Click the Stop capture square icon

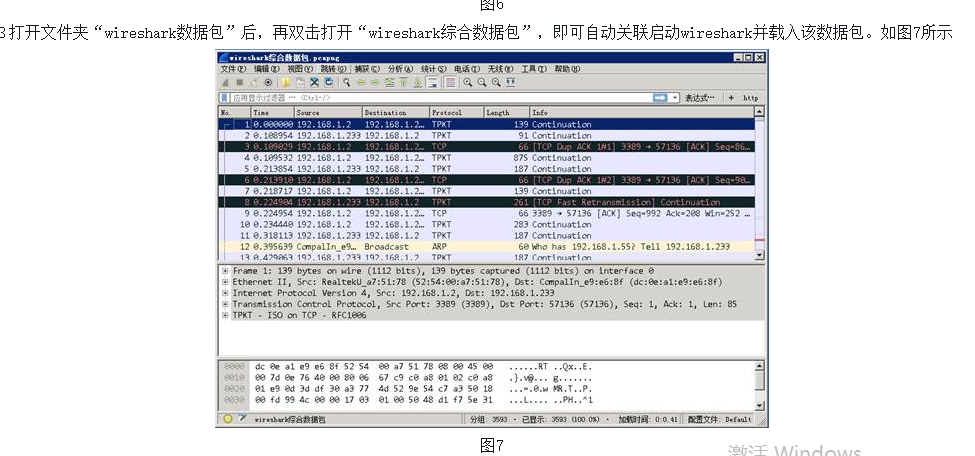pyautogui.click(x=239, y=82)
